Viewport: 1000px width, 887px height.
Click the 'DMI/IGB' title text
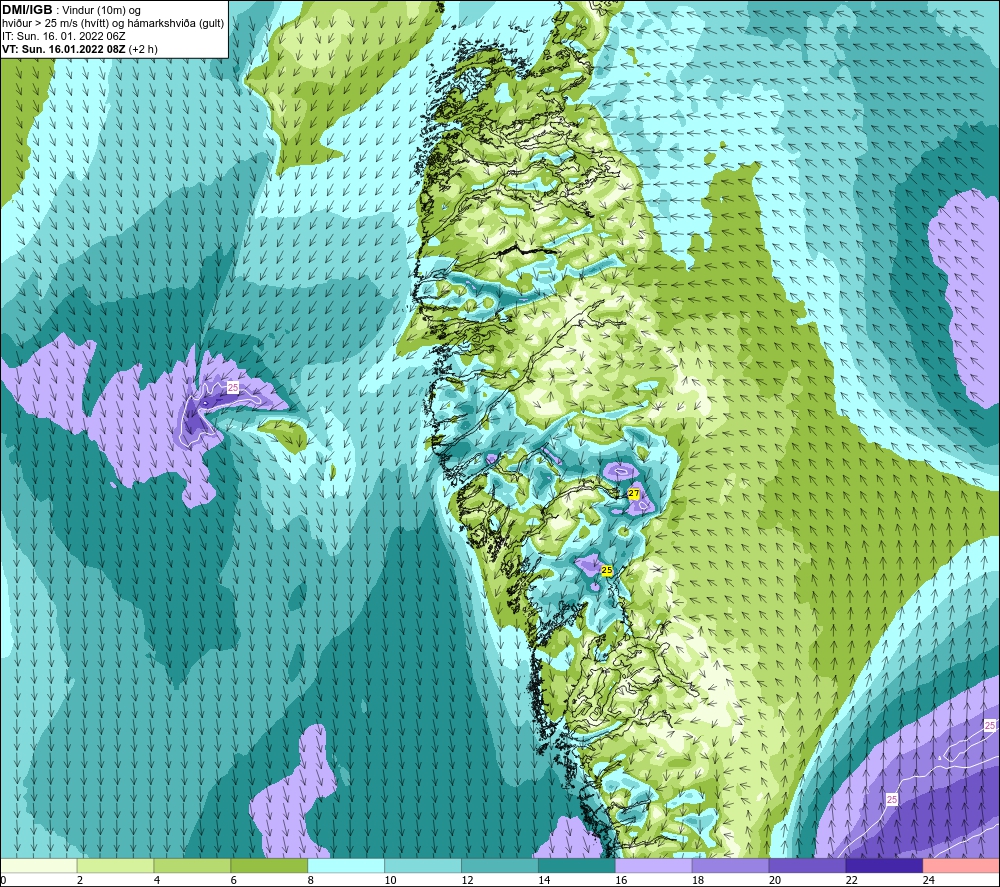(27, 10)
